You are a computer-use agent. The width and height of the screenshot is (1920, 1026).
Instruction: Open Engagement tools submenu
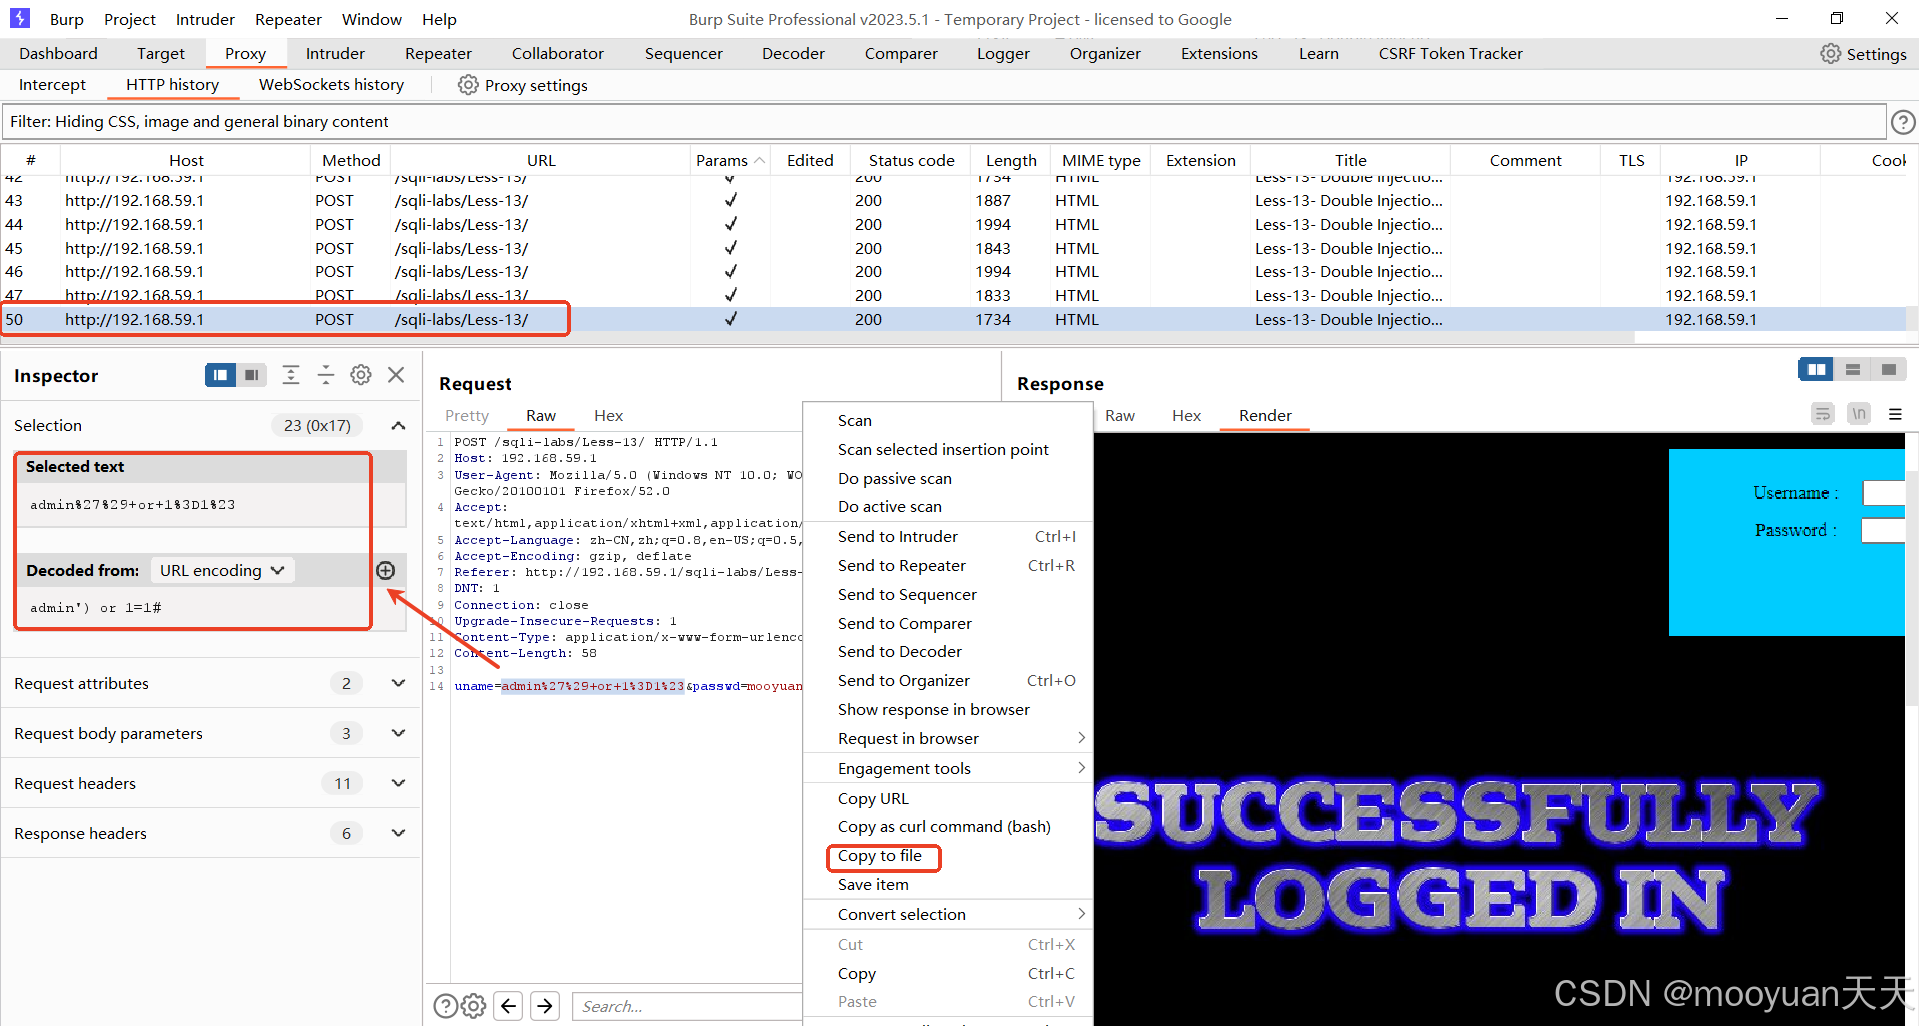coord(948,768)
